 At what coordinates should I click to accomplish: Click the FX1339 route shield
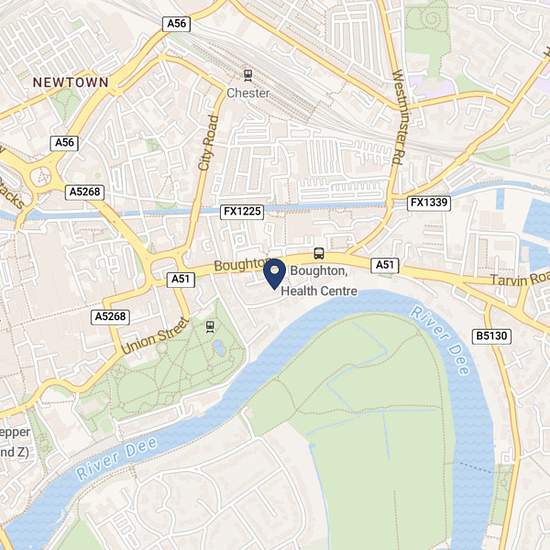[x=429, y=203]
